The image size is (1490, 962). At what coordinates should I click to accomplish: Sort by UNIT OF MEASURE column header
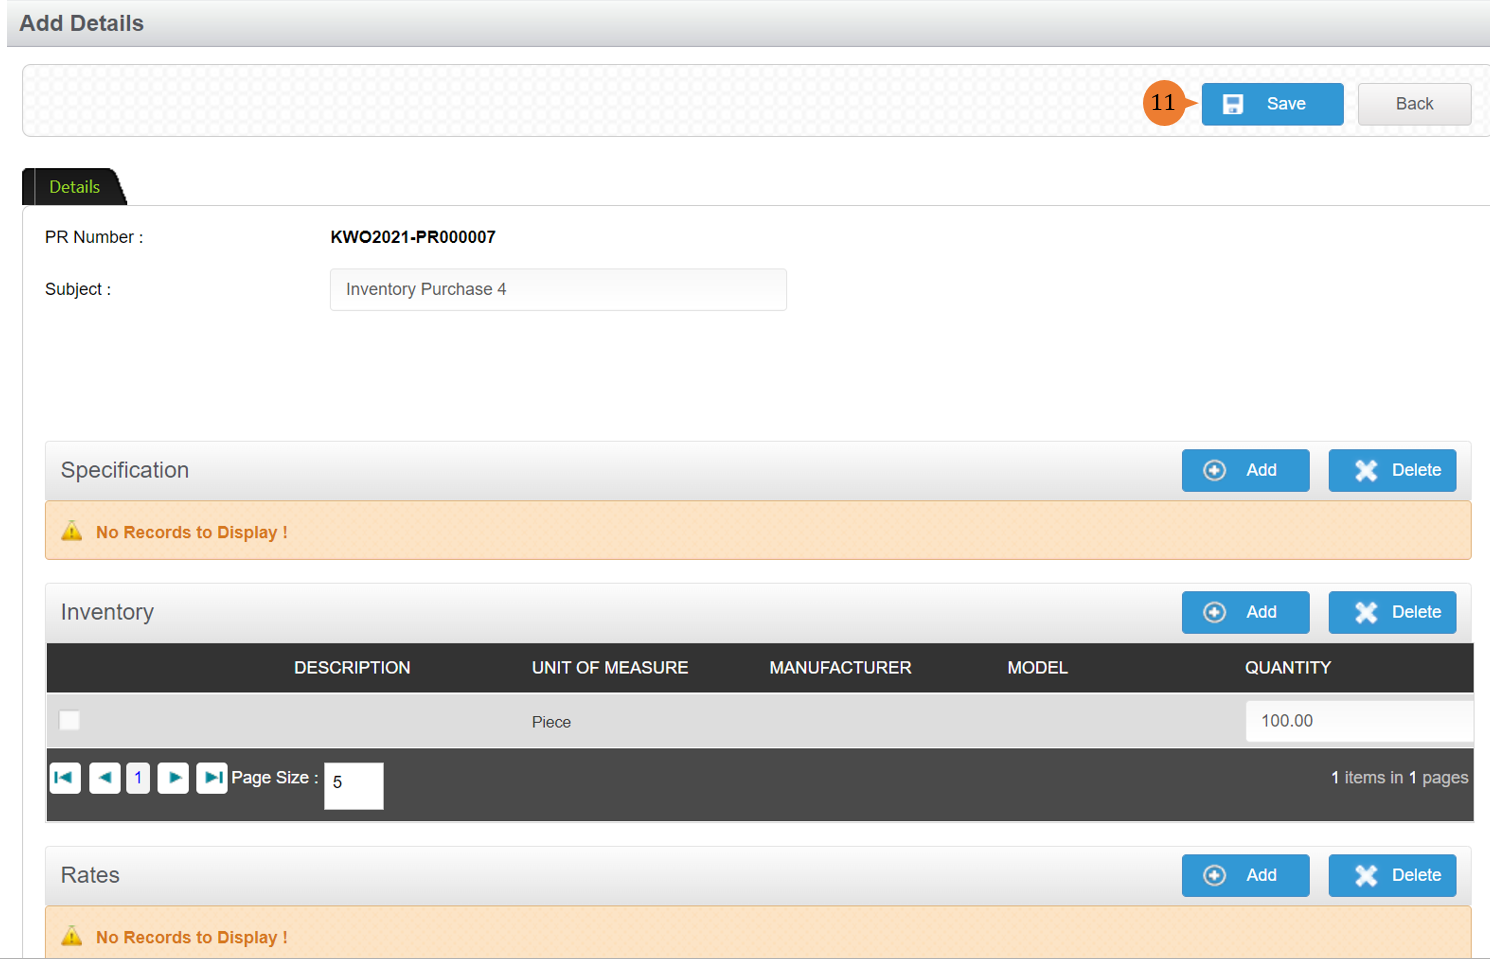tap(610, 668)
